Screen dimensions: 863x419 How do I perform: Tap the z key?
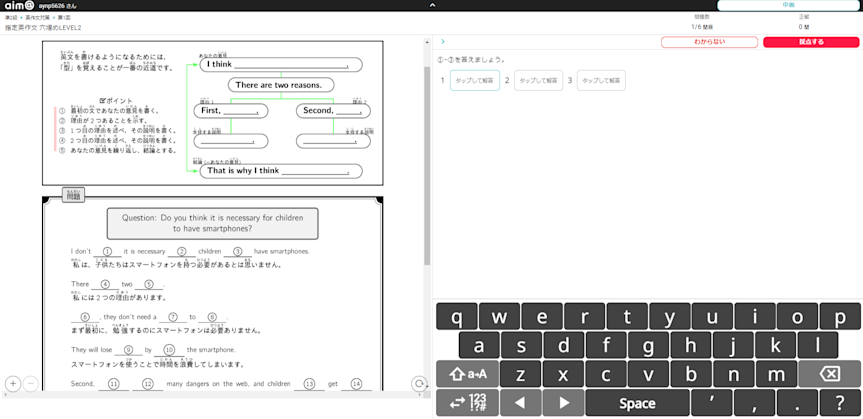click(x=521, y=374)
